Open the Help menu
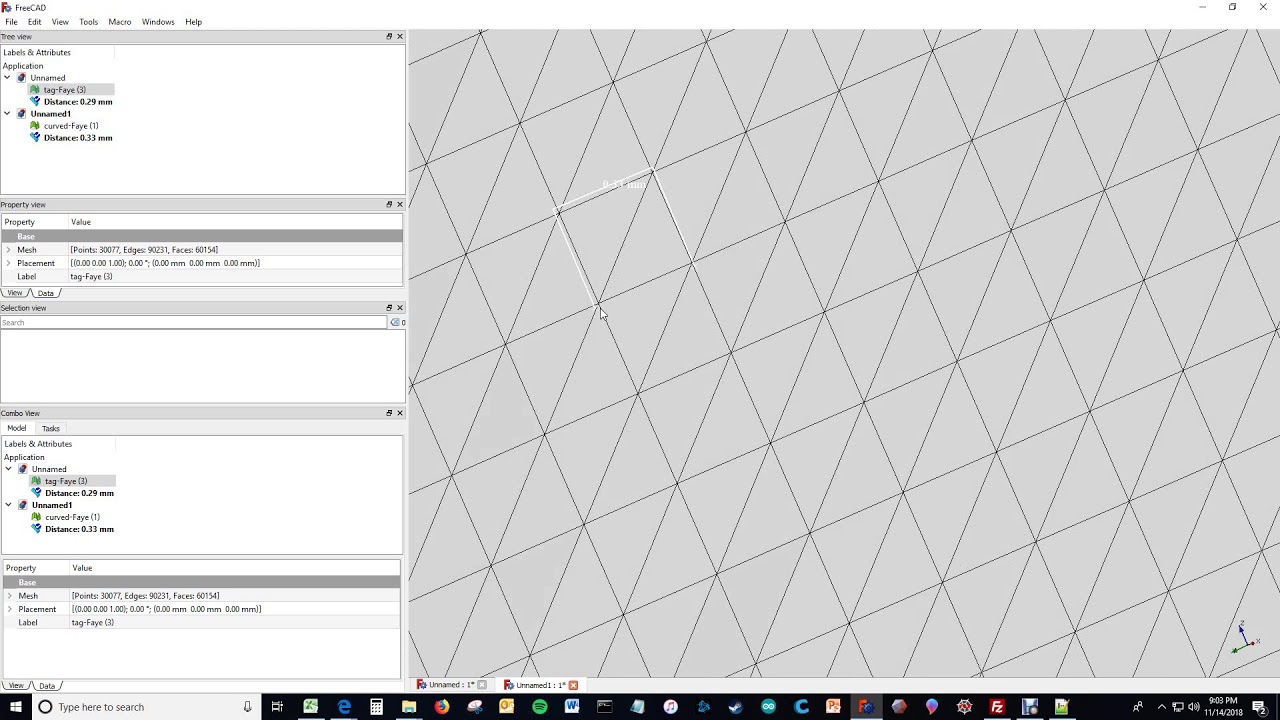This screenshot has width=1280, height=720. pyautogui.click(x=194, y=22)
